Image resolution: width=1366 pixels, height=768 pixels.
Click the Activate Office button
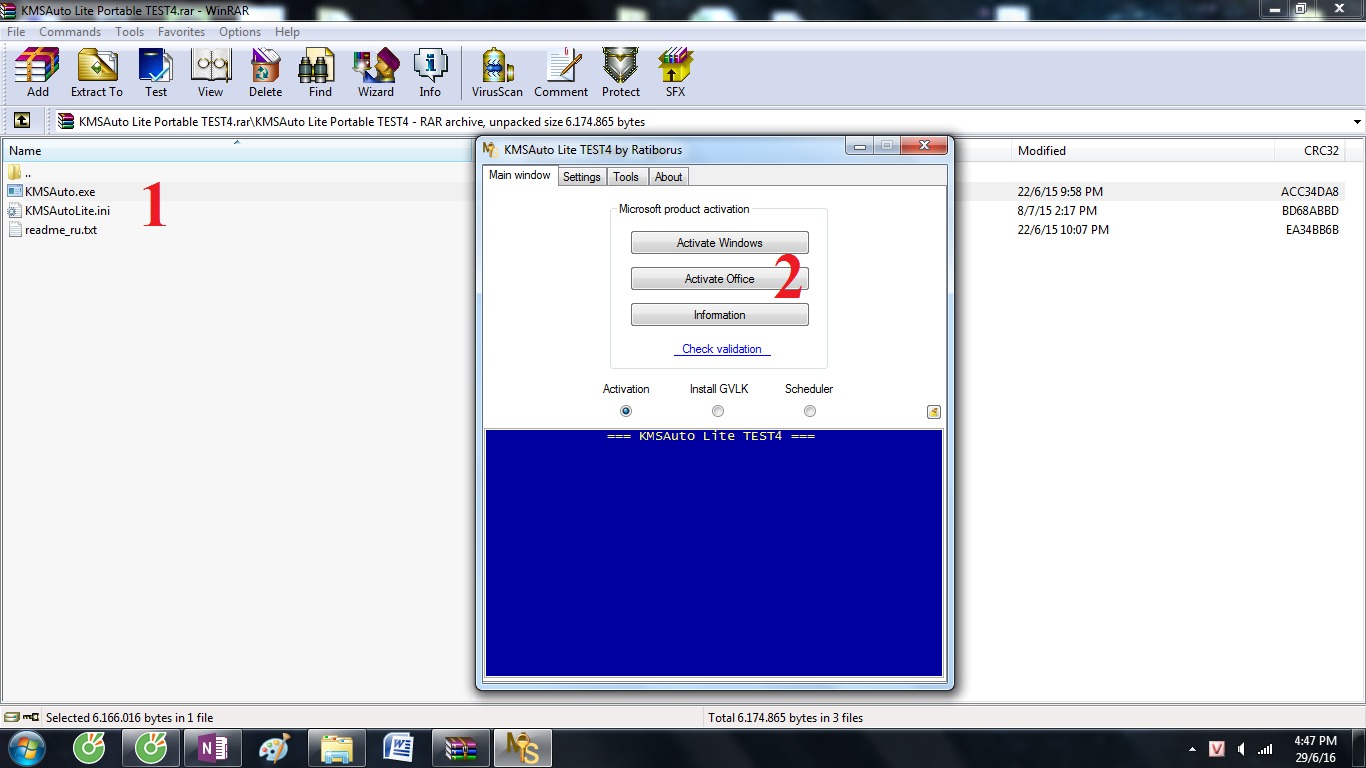tap(719, 279)
